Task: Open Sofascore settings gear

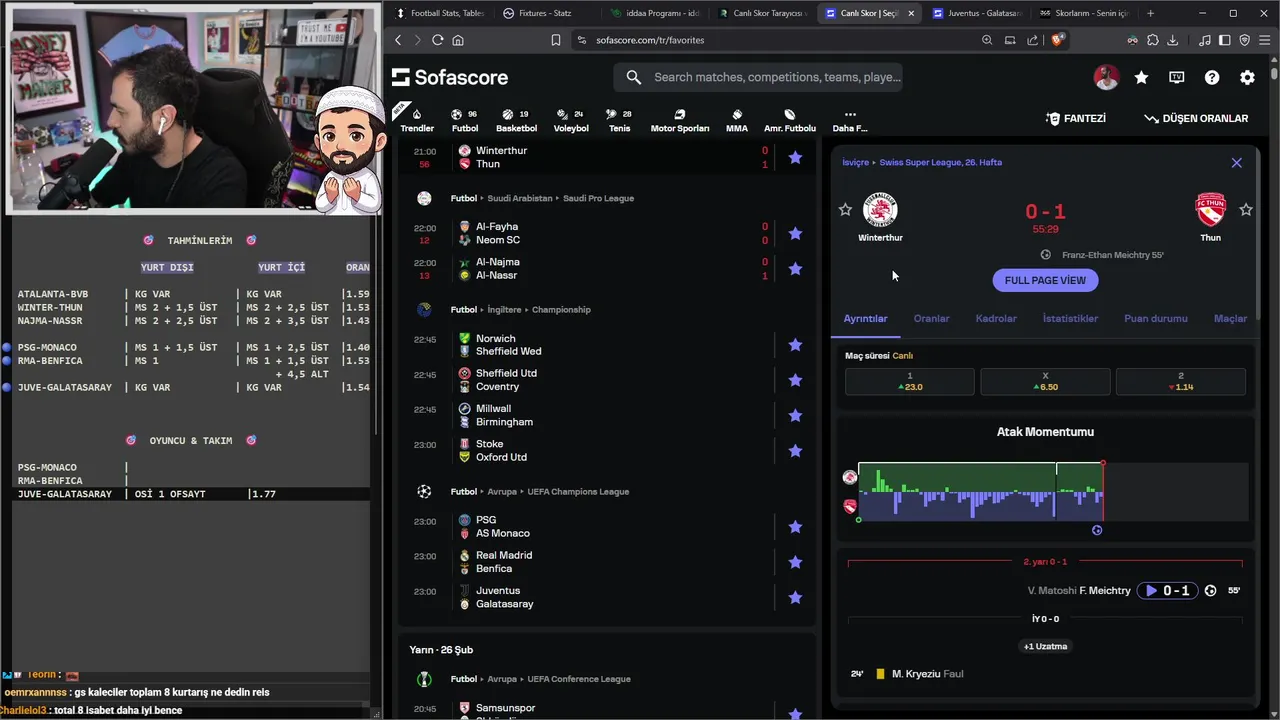Action: pos(1247,77)
